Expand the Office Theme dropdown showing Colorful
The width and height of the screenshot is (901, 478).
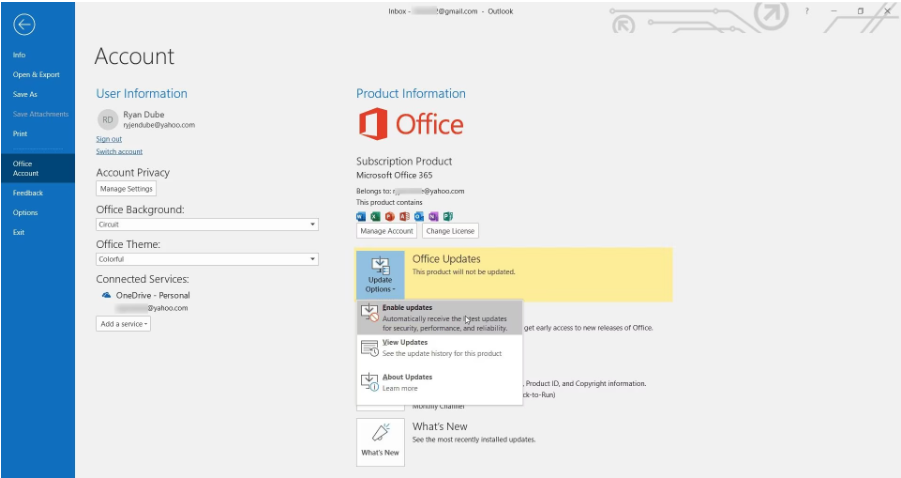207,259
